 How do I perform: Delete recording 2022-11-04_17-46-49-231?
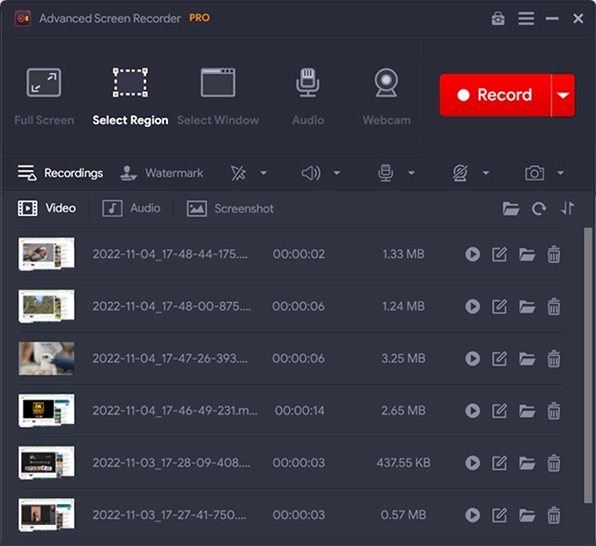(554, 411)
